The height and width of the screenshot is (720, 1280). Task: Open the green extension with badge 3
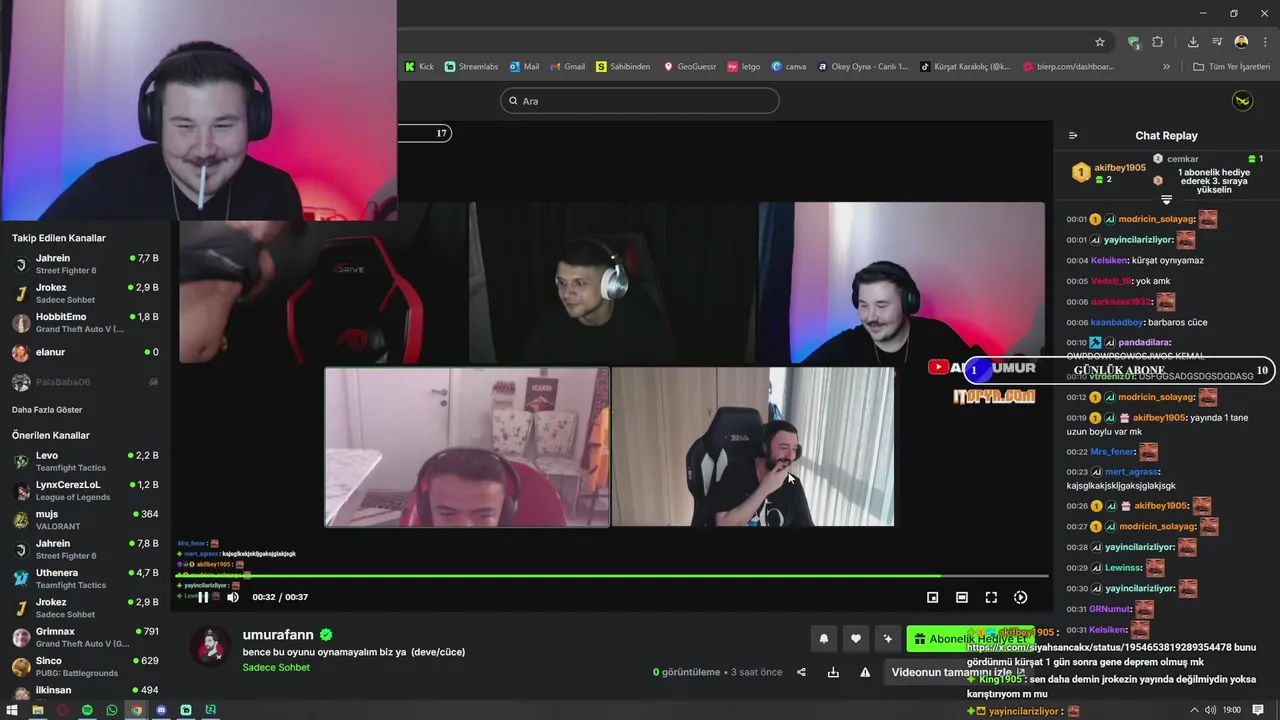(x=1133, y=42)
